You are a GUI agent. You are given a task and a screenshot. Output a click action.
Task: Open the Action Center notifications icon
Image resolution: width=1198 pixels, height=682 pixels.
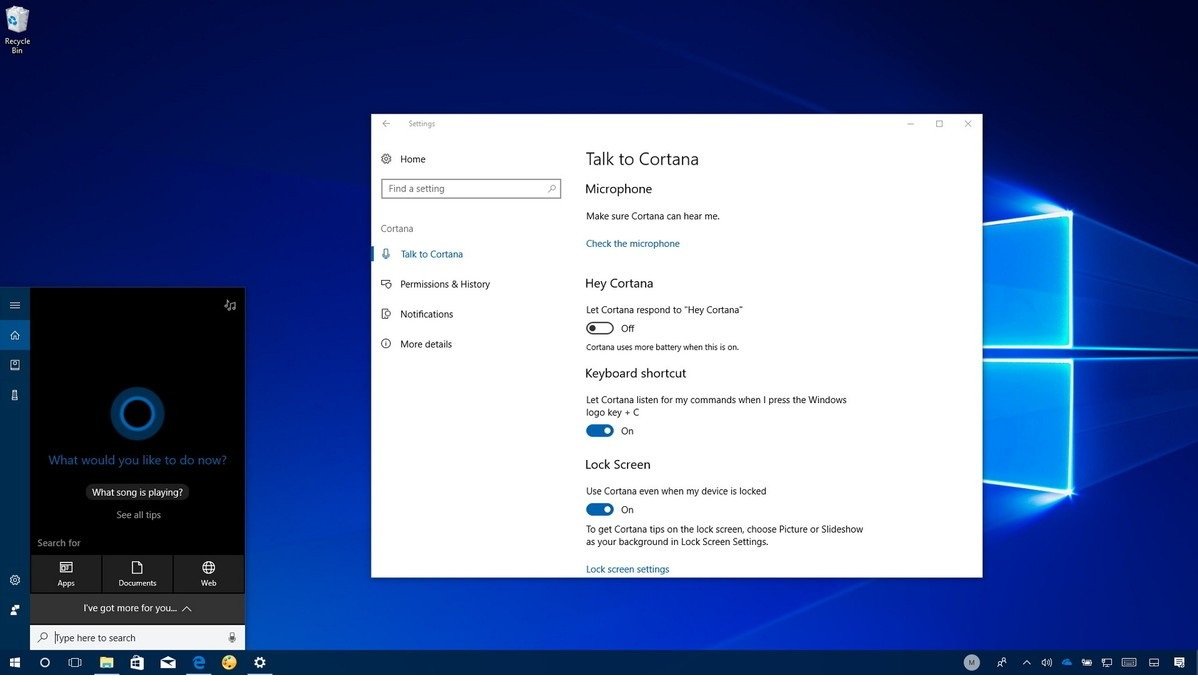[x=1180, y=662]
